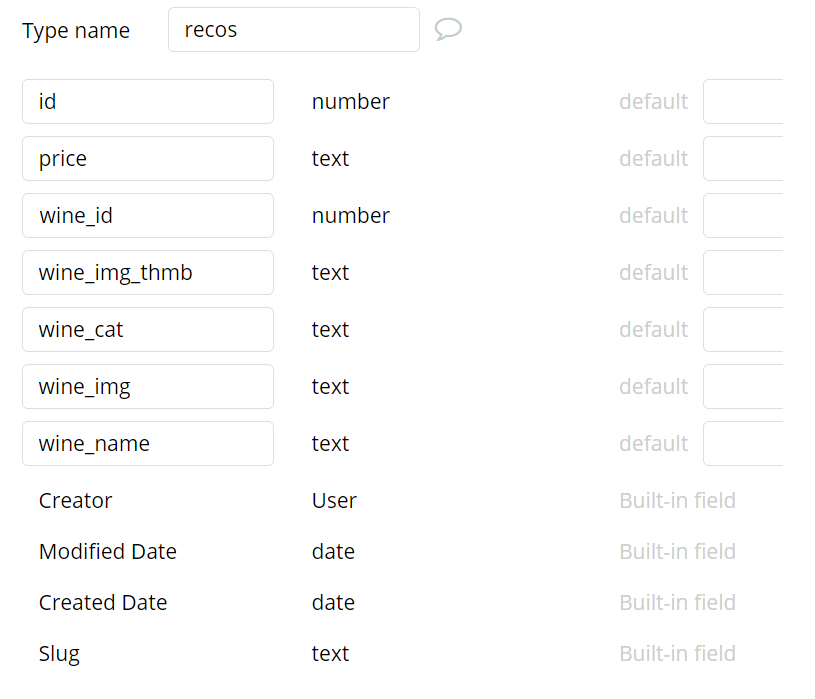815x699 pixels.
Task: Focus default value box for 'wine_img'
Action: pyautogui.click(x=743, y=387)
